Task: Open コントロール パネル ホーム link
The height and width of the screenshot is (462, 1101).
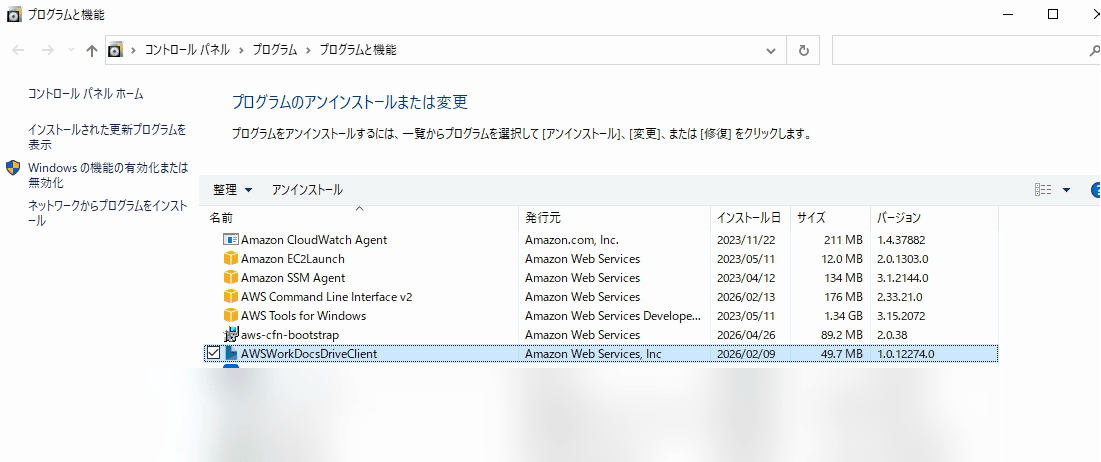Action: coord(86,94)
